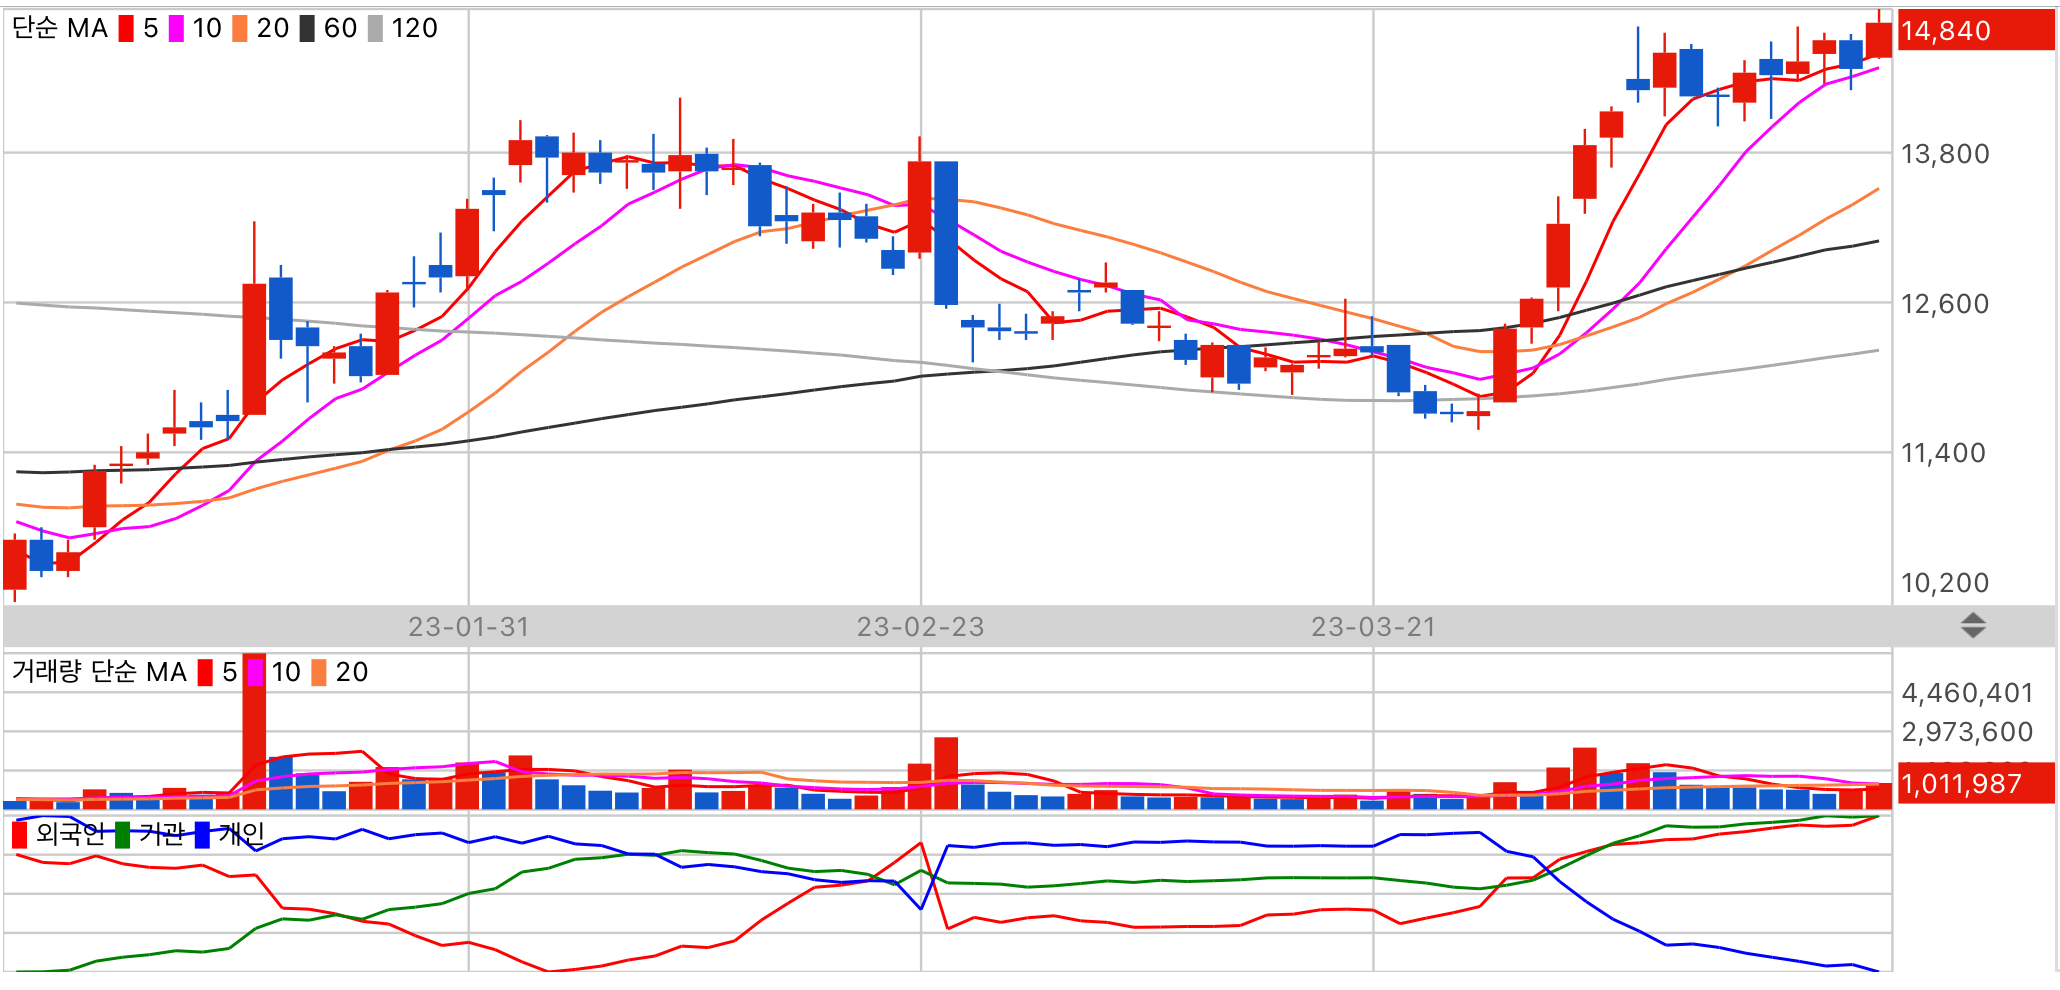Screen dimensions: 2060x990
Task: Click the magenta 10-day MA color swatch
Action: pos(176,29)
